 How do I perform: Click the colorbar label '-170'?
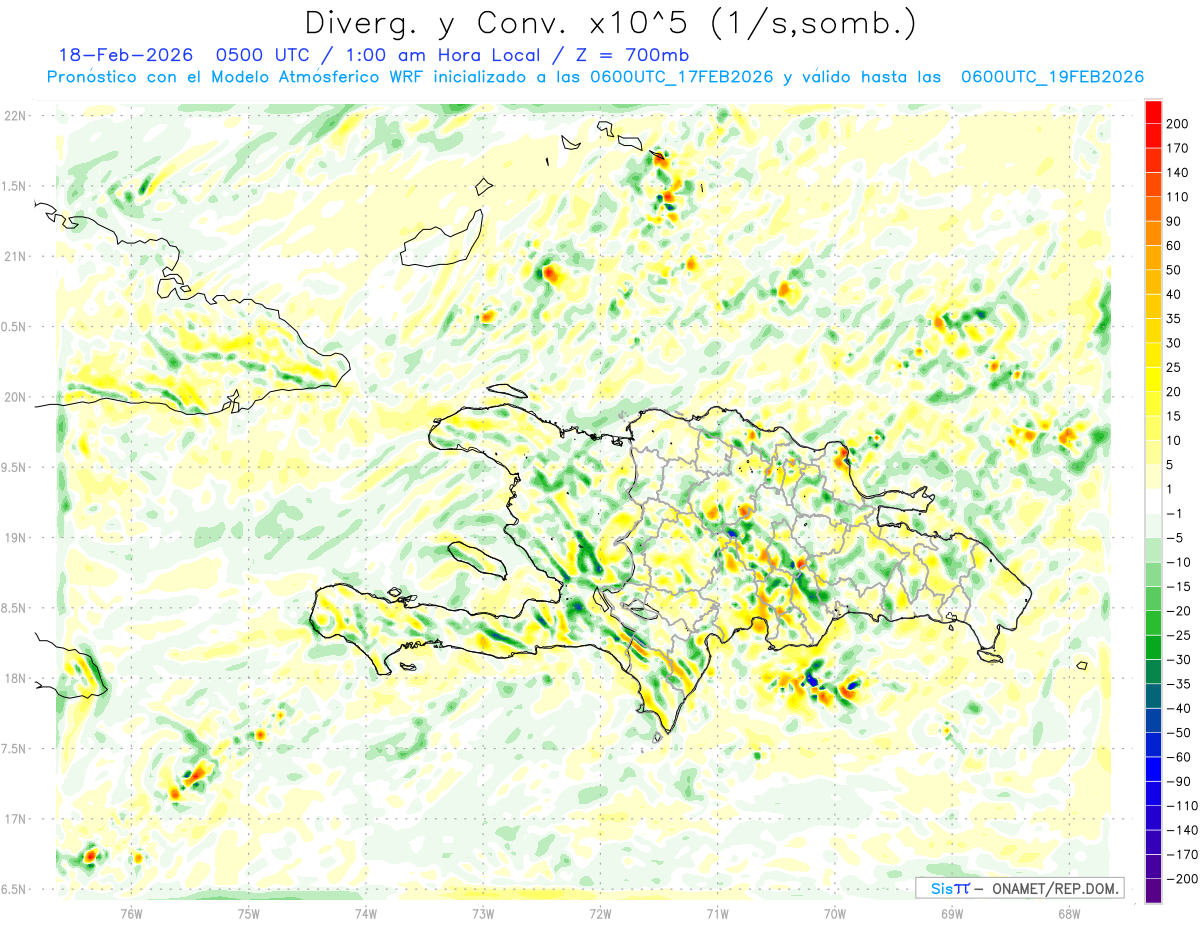click(1181, 854)
